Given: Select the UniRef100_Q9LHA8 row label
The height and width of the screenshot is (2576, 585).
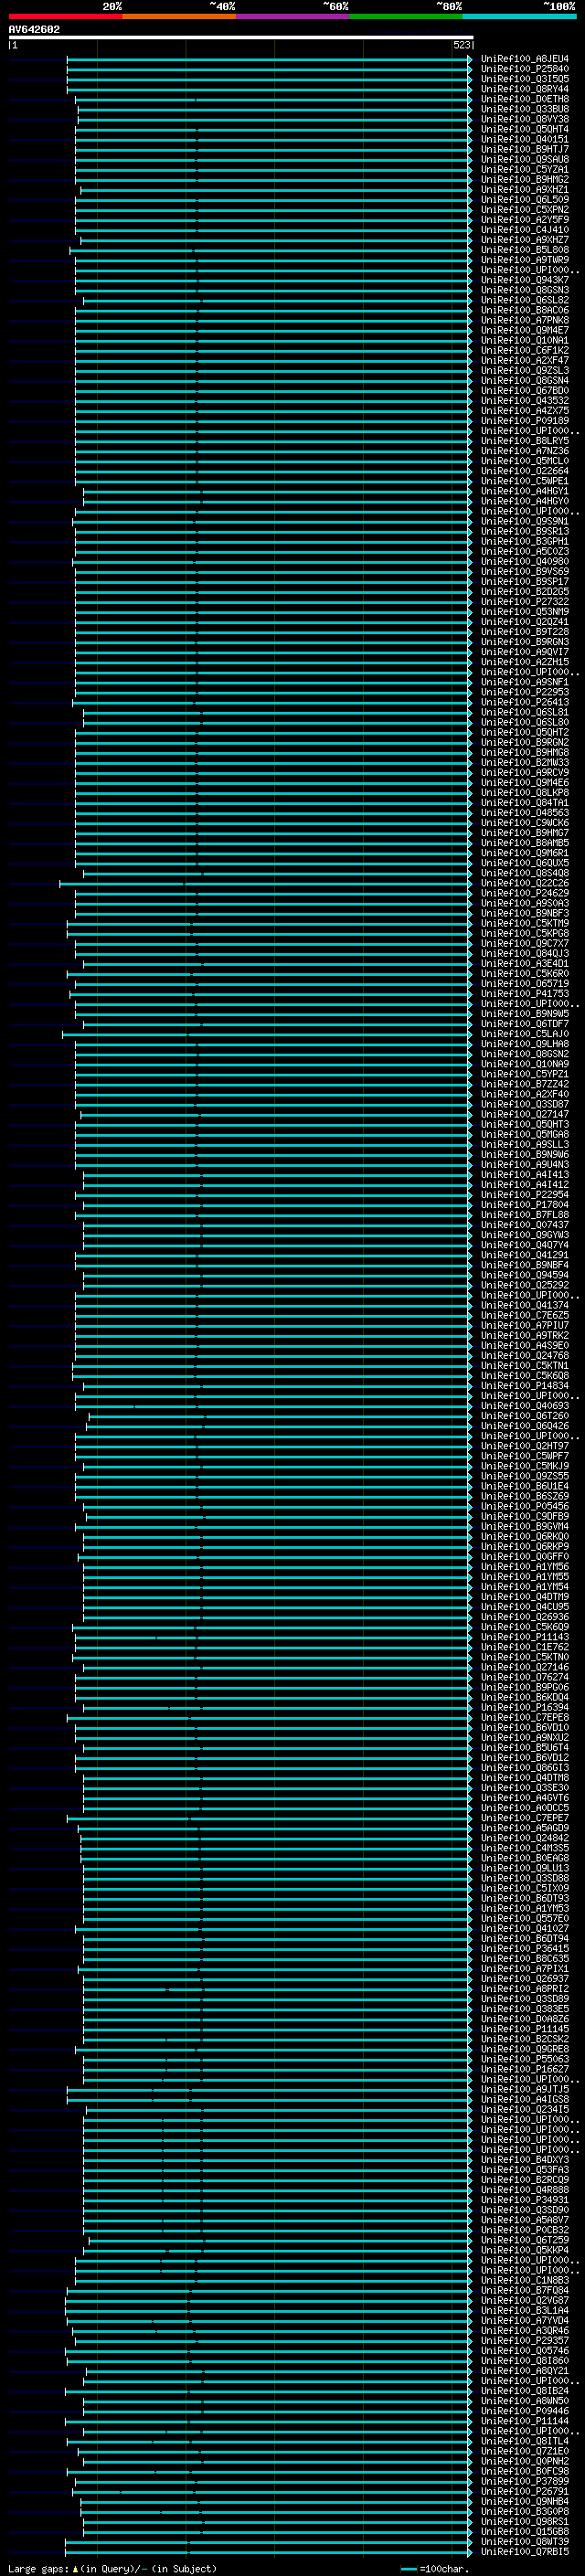Looking at the screenshot, I should [525, 1044].
